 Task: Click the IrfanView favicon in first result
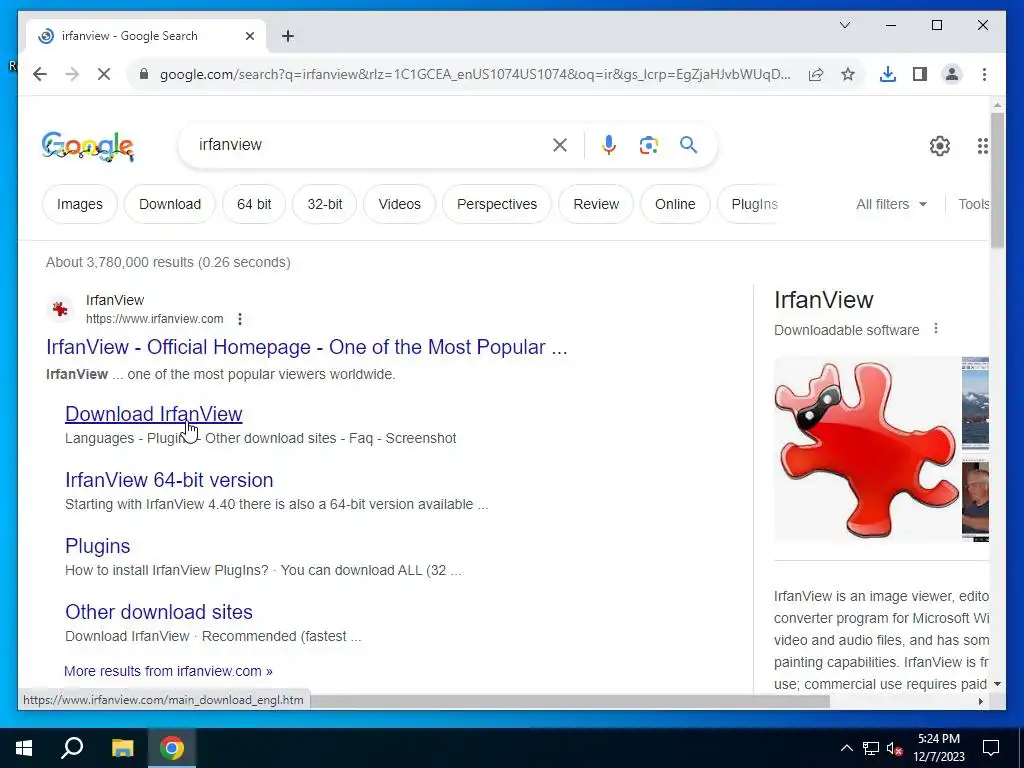(60, 309)
